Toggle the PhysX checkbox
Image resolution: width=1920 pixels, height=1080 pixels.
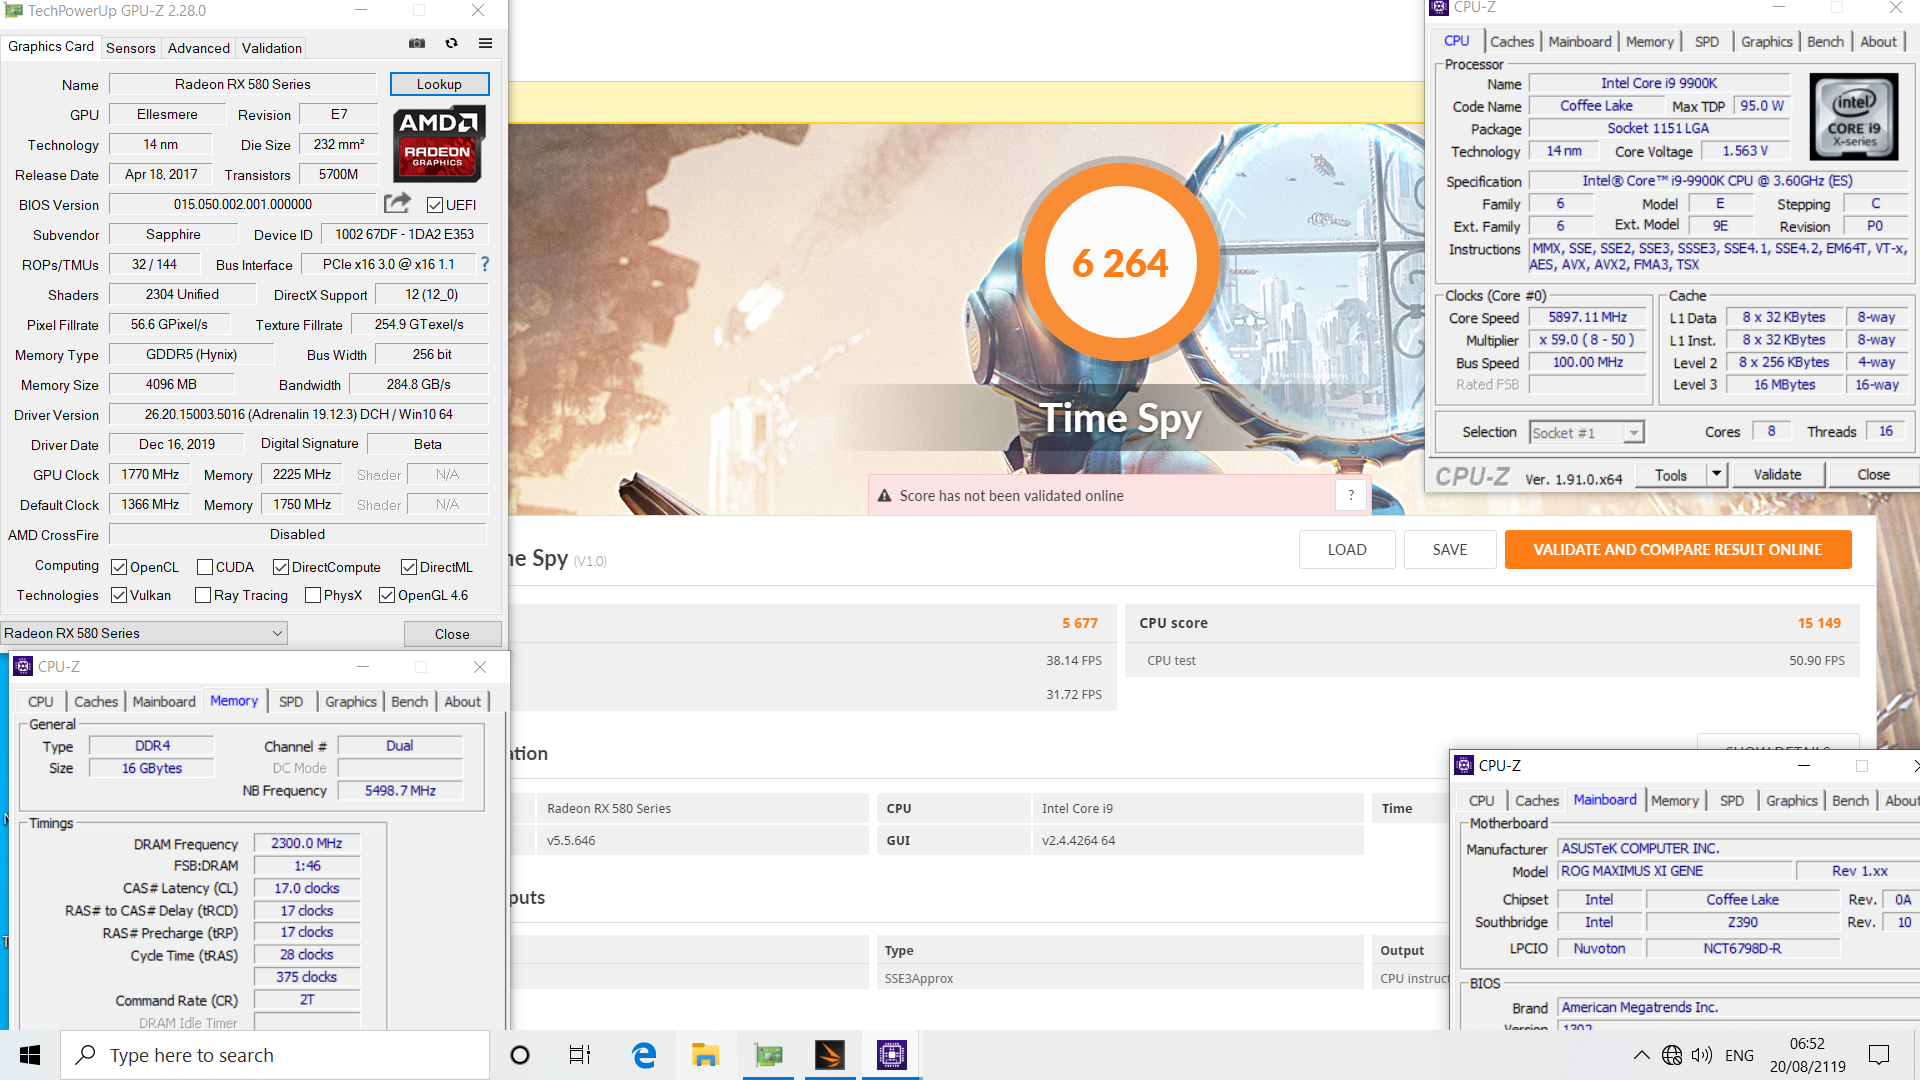(313, 595)
